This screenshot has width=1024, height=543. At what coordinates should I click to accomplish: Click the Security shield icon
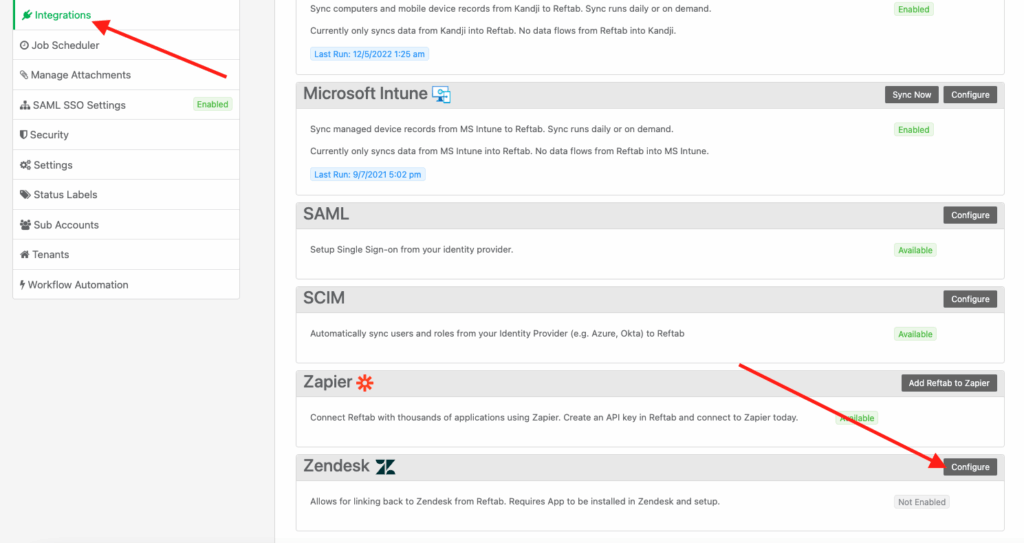click(x=24, y=135)
